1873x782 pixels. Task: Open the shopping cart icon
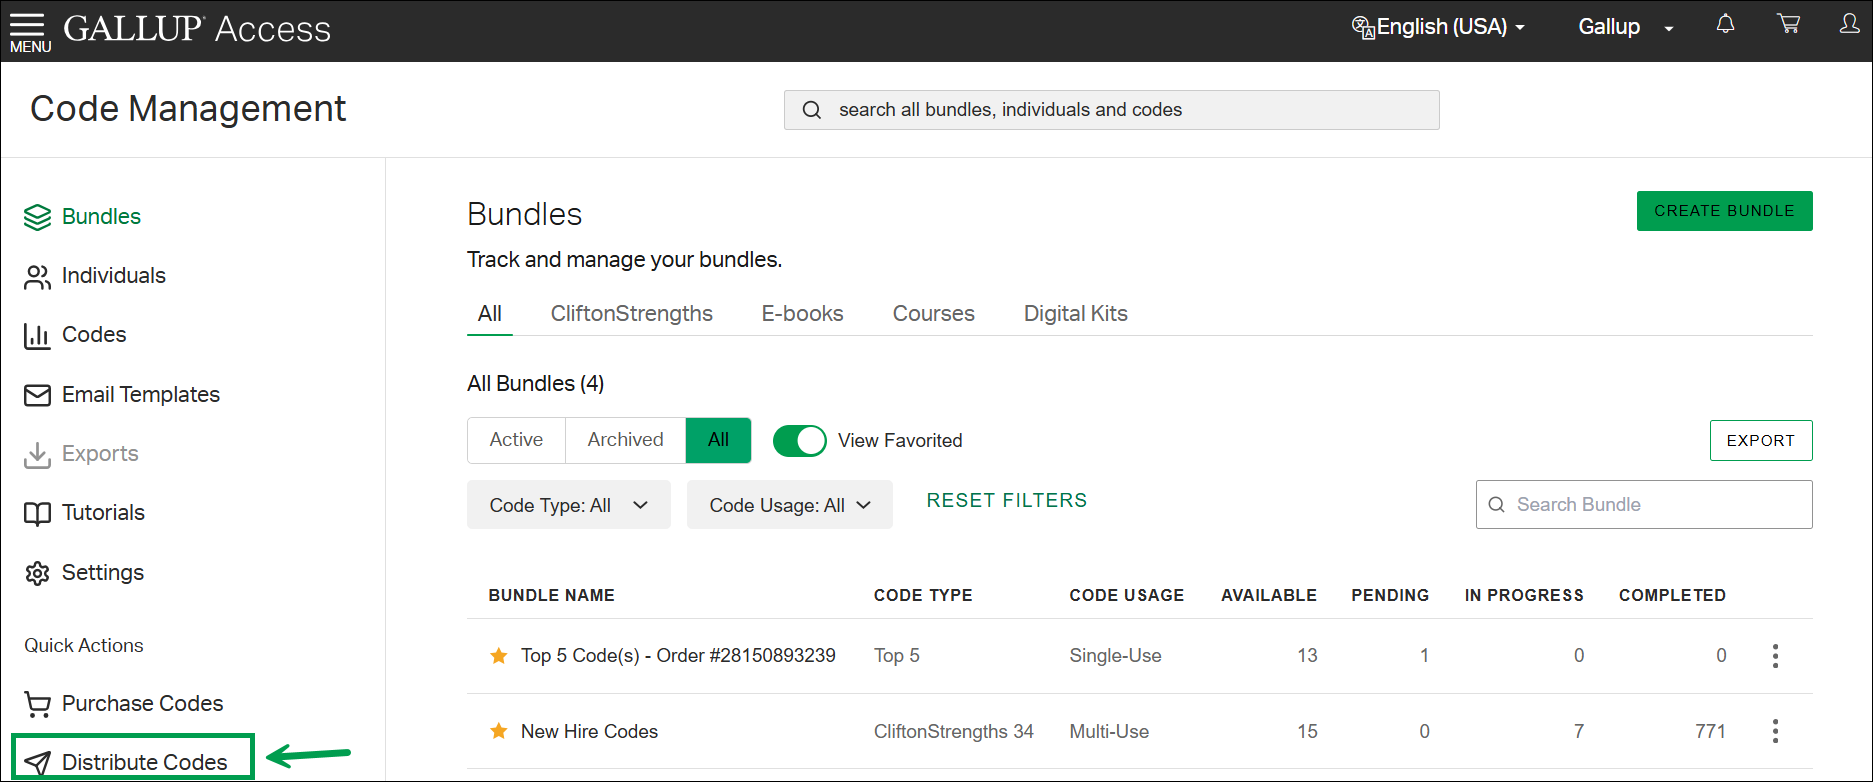(x=1789, y=24)
